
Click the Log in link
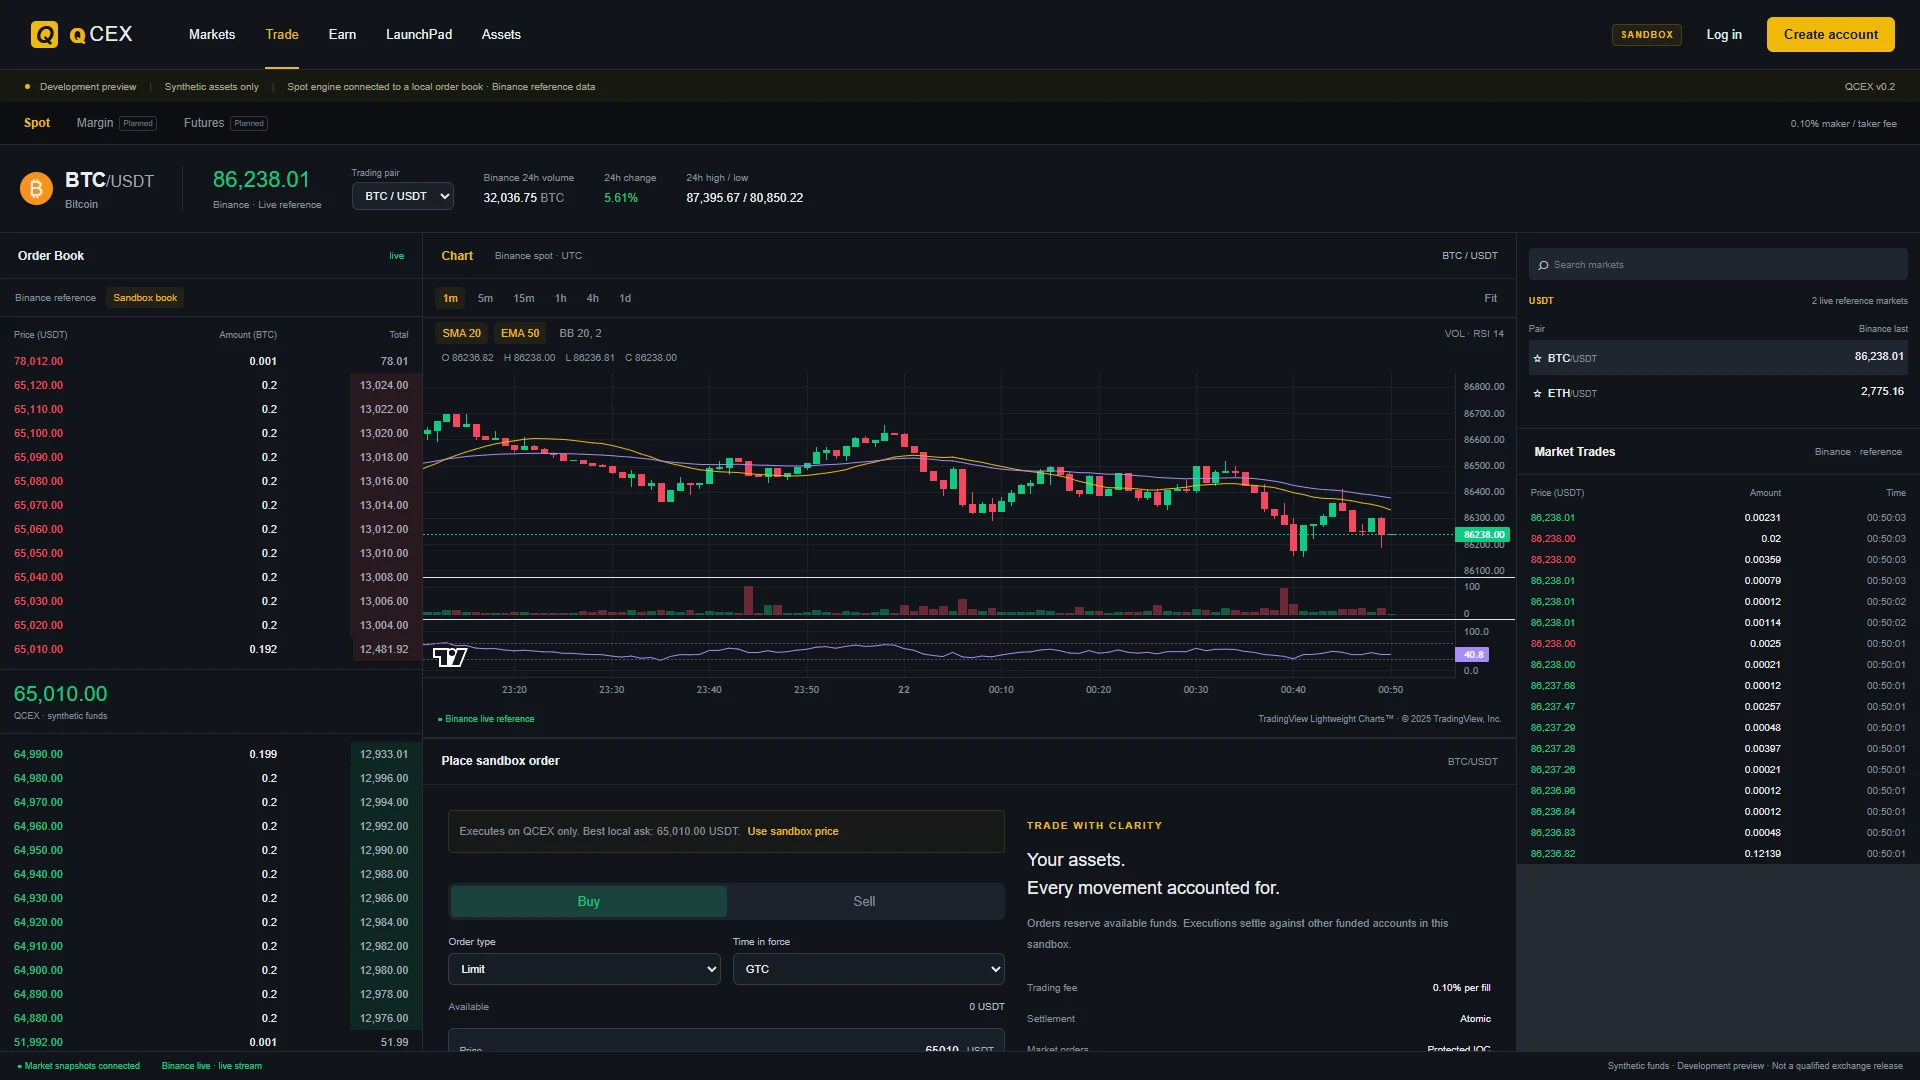(1724, 34)
